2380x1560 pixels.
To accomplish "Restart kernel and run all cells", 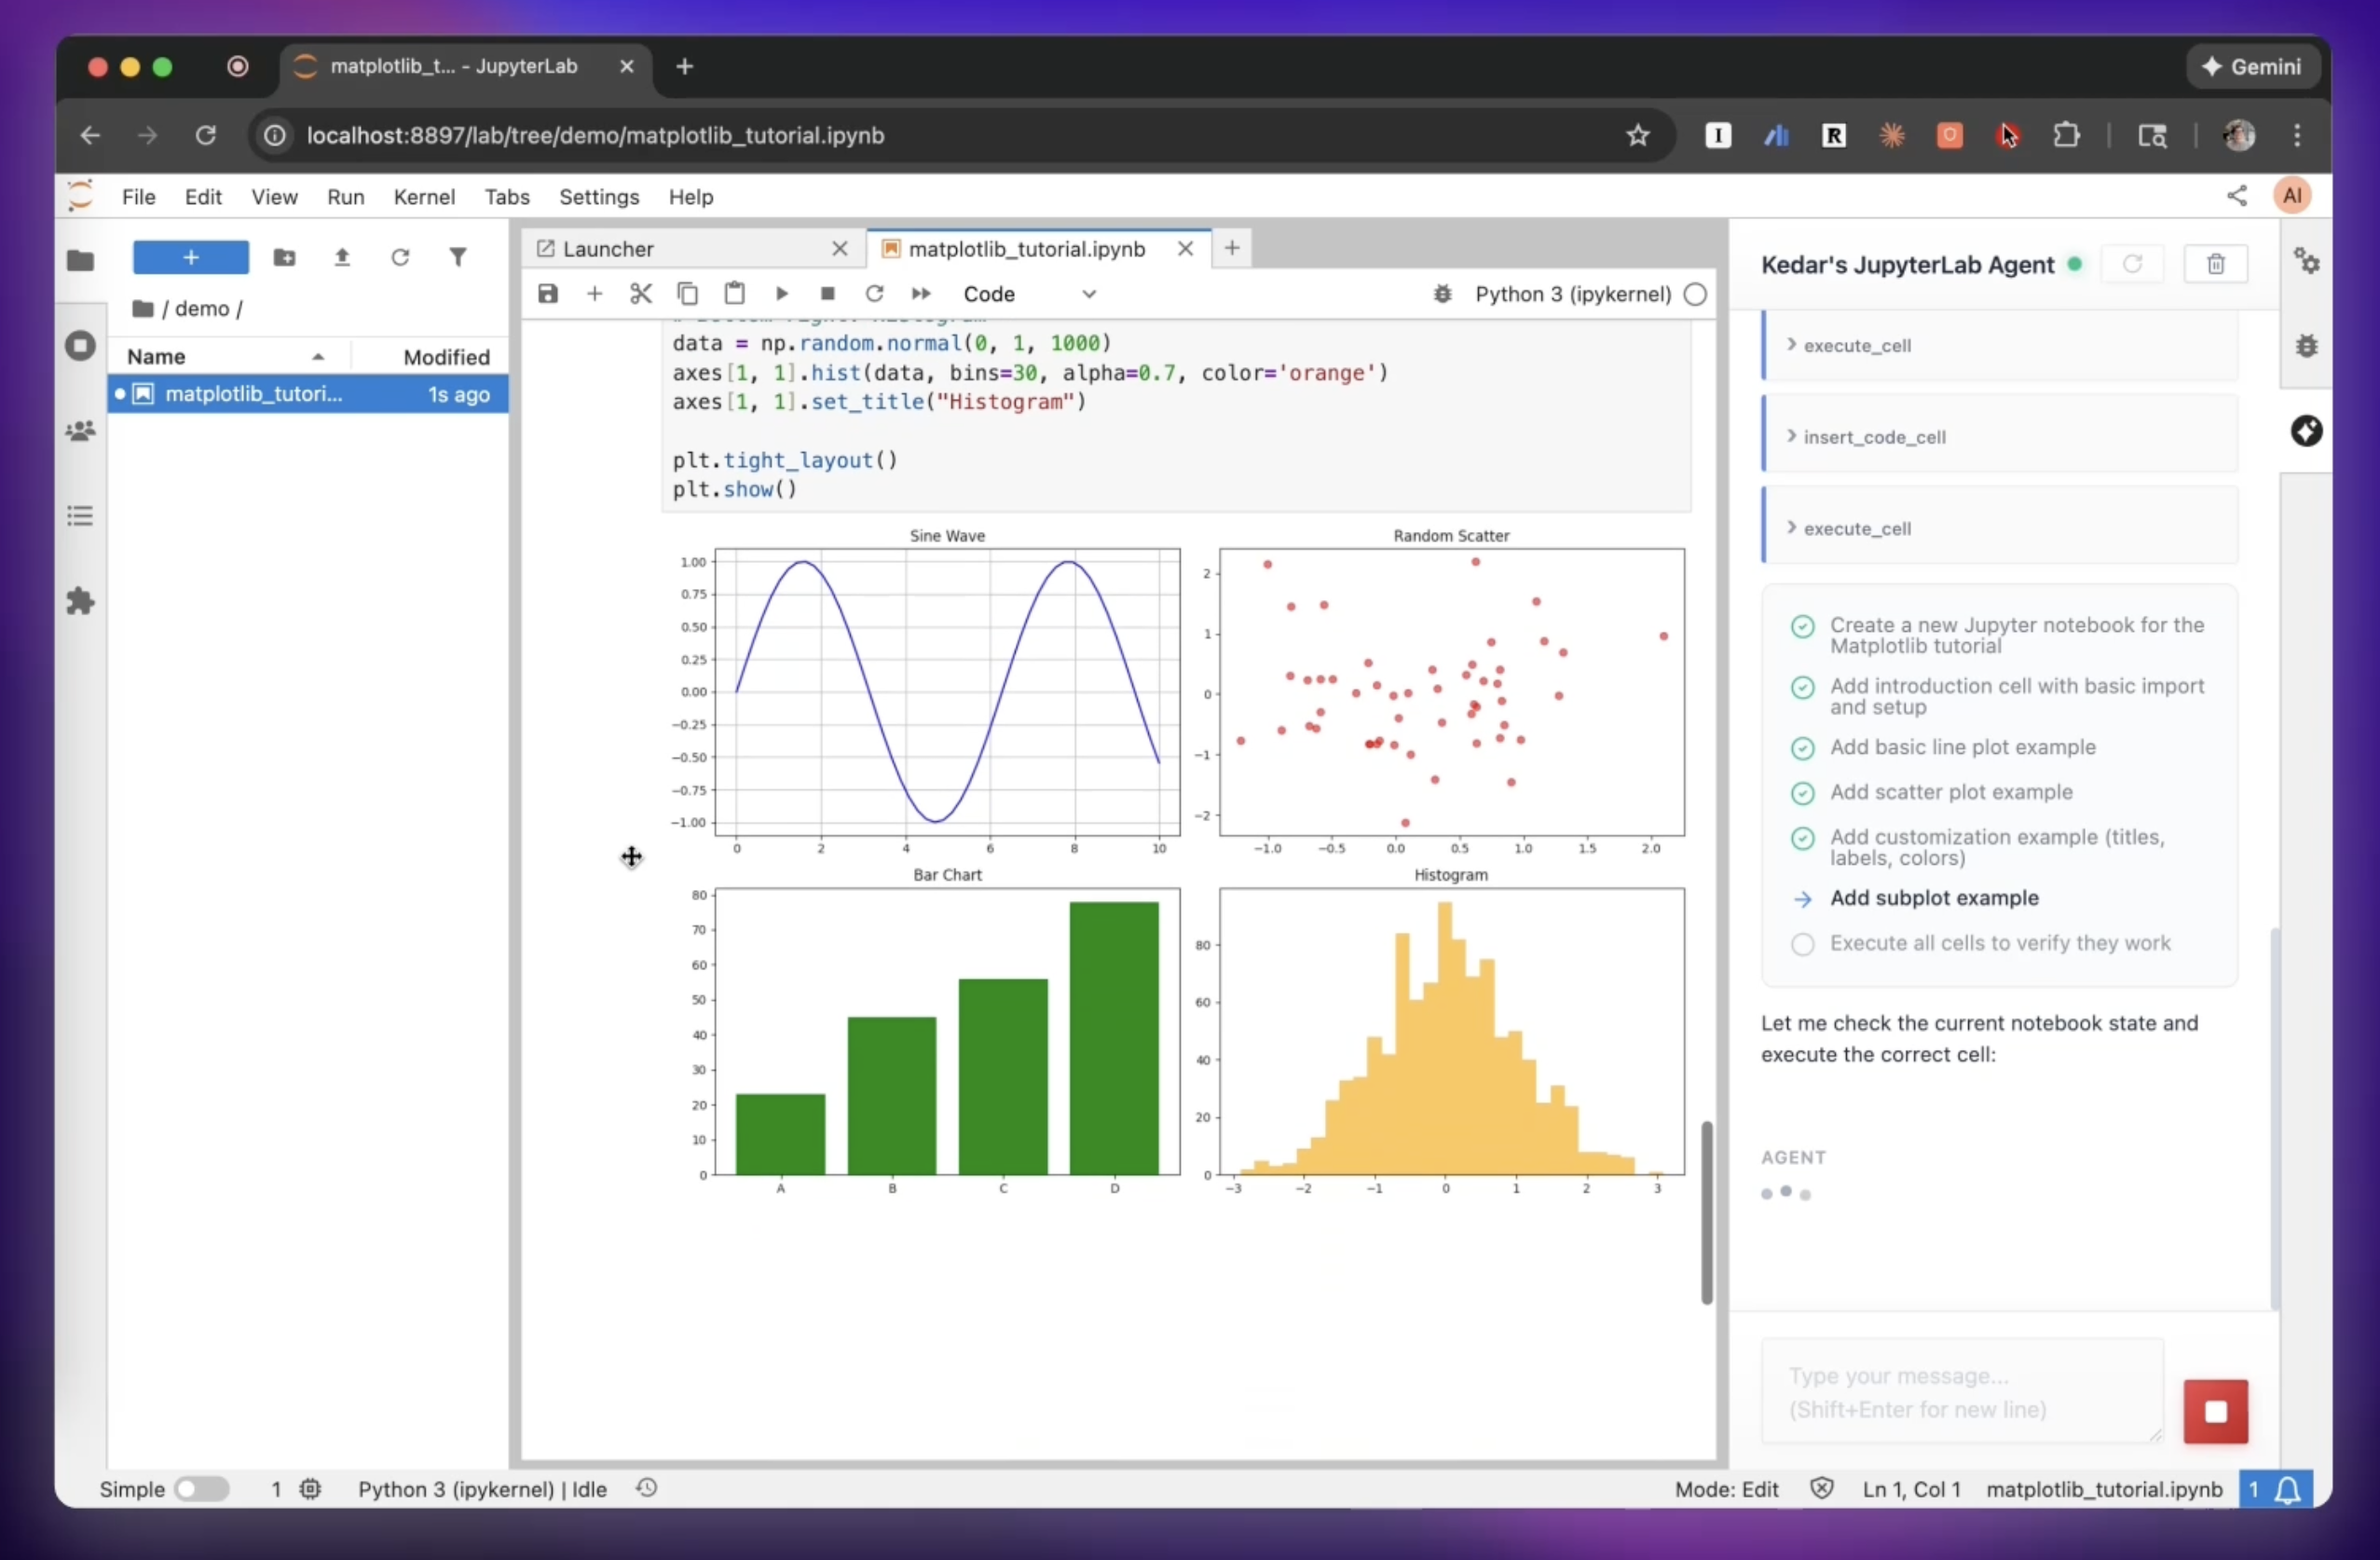I will pos(921,294).
